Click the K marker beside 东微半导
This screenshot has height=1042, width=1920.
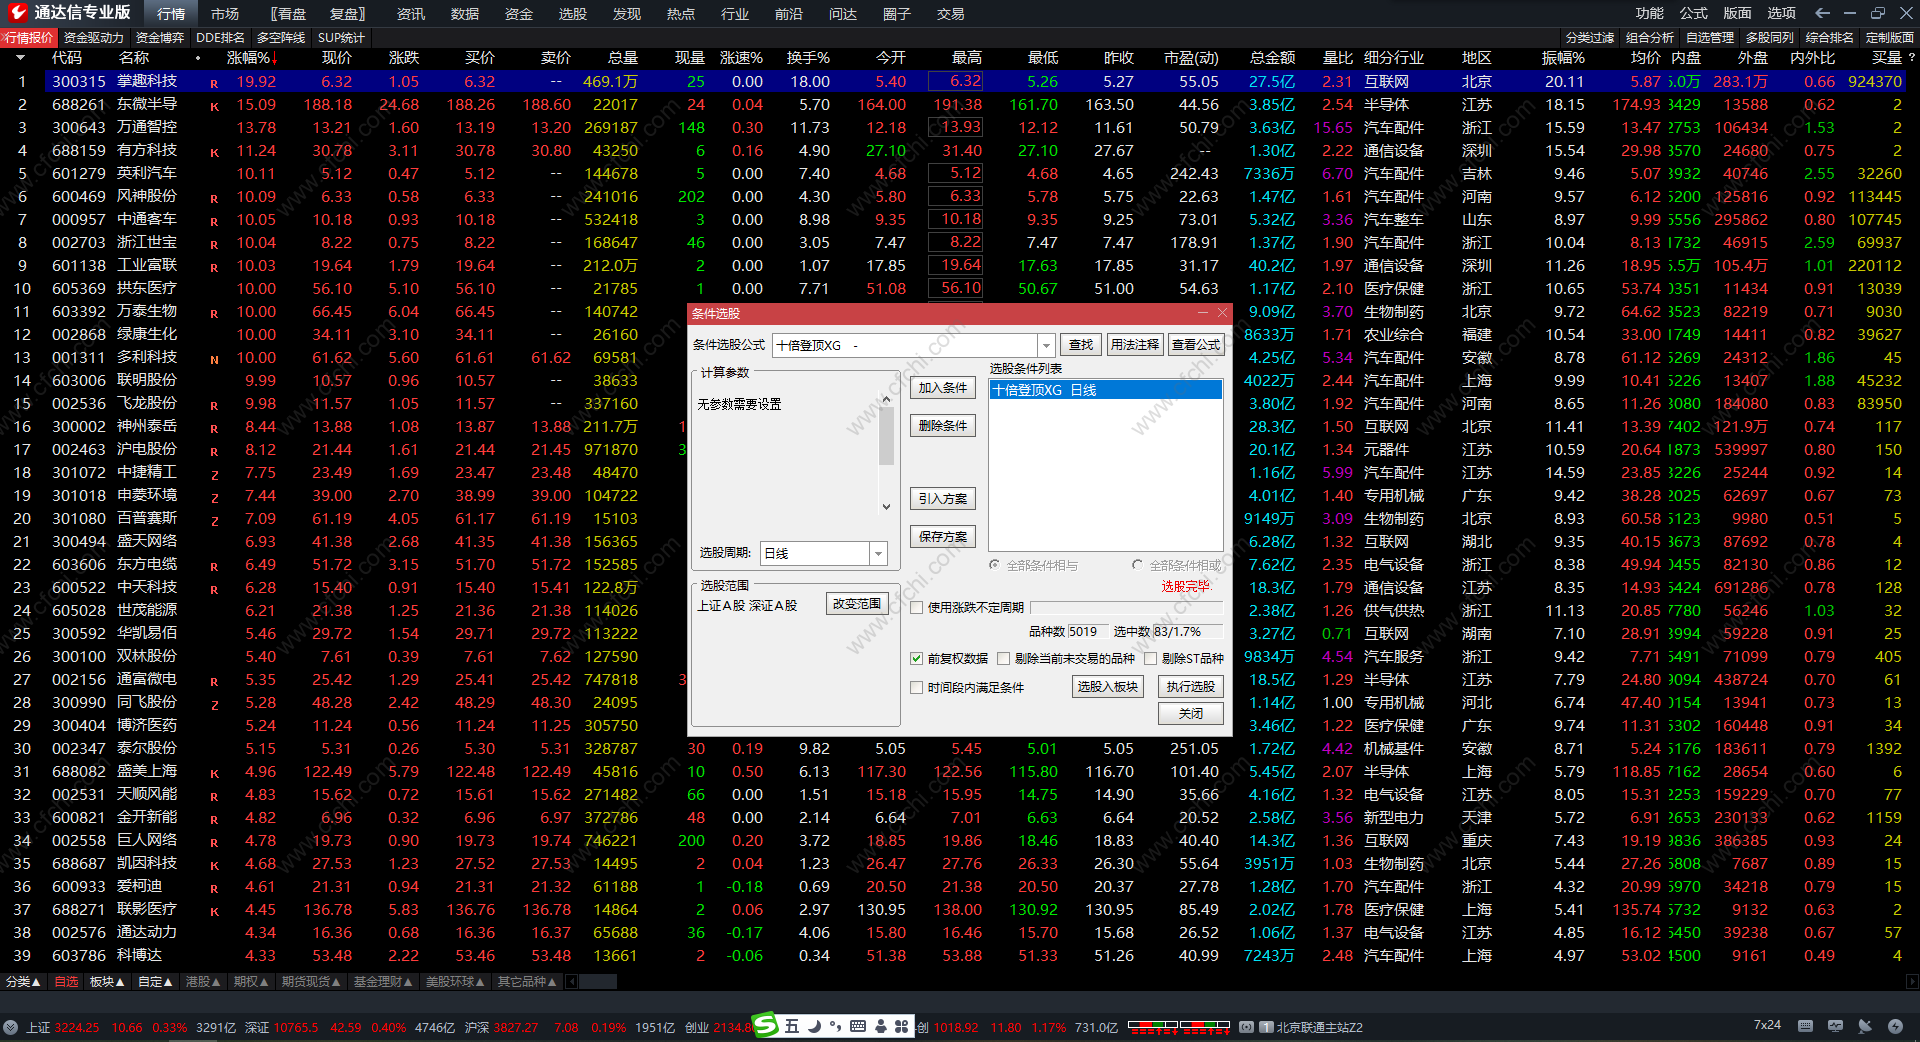[214, 107]
